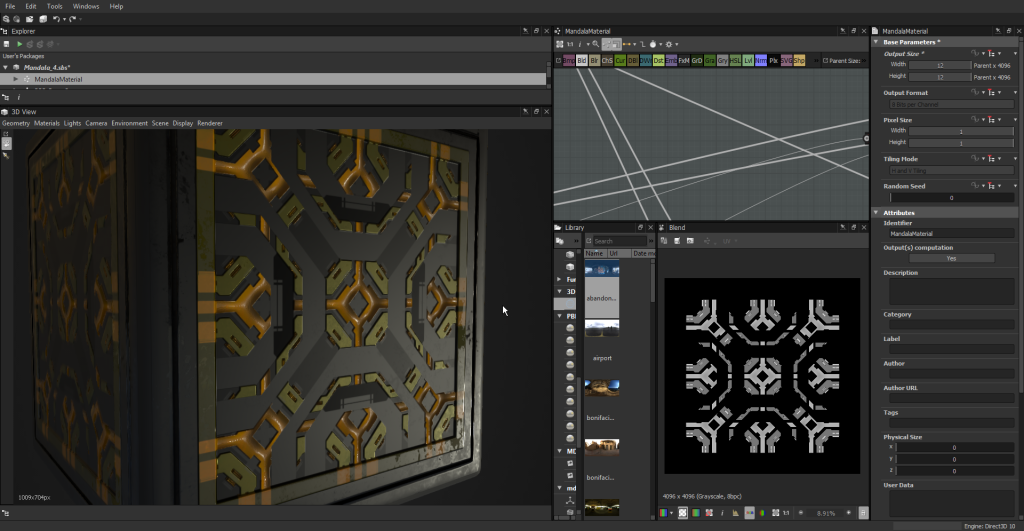Click the fit-graph-to-view icon in graph toolbar
1024x531 pixels.
coord(560,44)
